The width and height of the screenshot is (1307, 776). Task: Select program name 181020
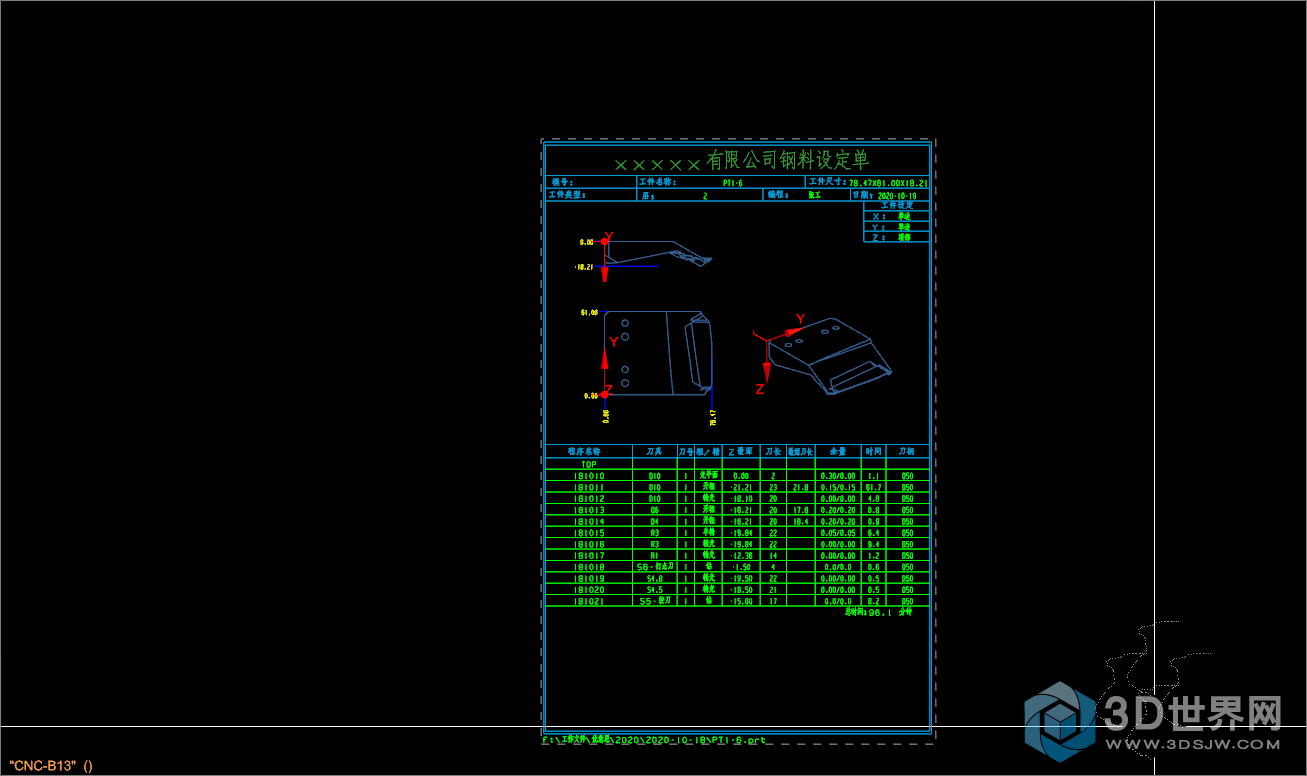[x=589, y=590]
